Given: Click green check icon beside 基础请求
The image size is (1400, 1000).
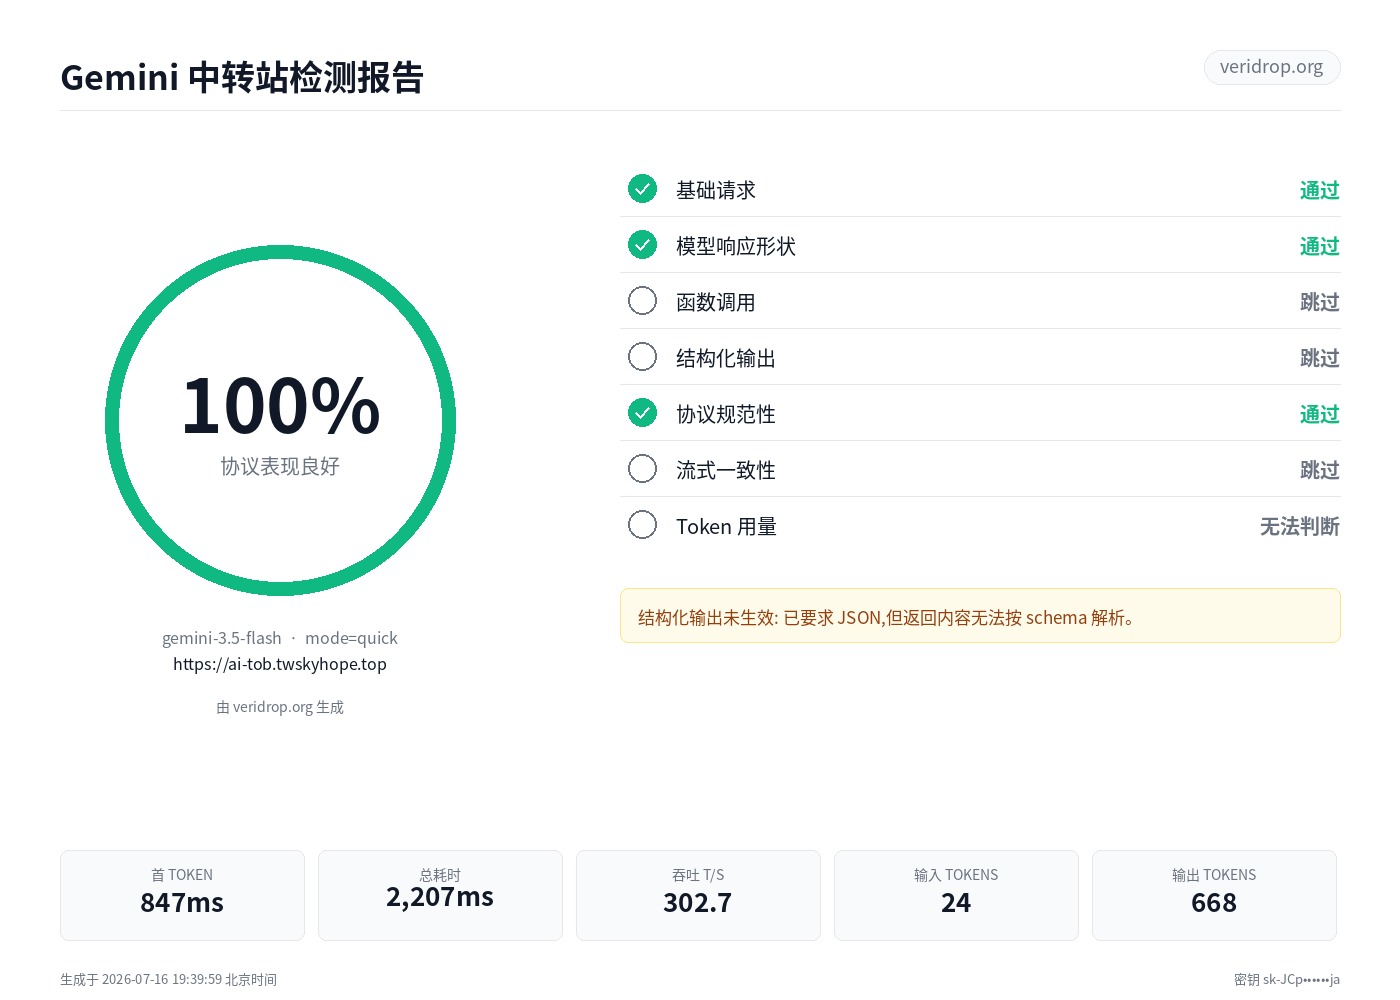Looking at the screenshot, I should click(x=642, y=189).
